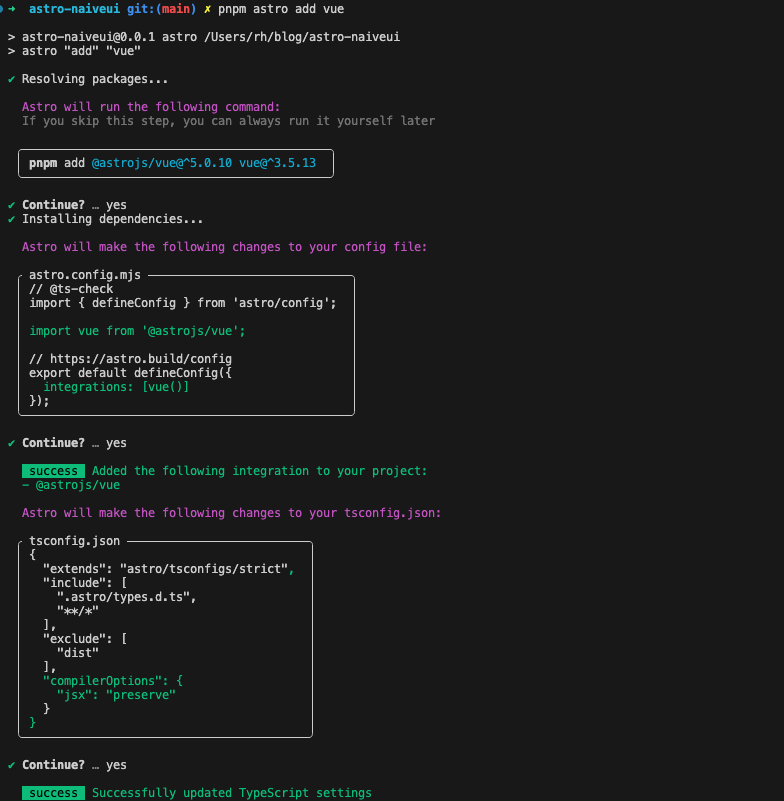Select the 'astro-naiveui' directory name in prompt
The width and height of the screenshot is (784, 801).
pyautogui.click(x=75, y=9)
